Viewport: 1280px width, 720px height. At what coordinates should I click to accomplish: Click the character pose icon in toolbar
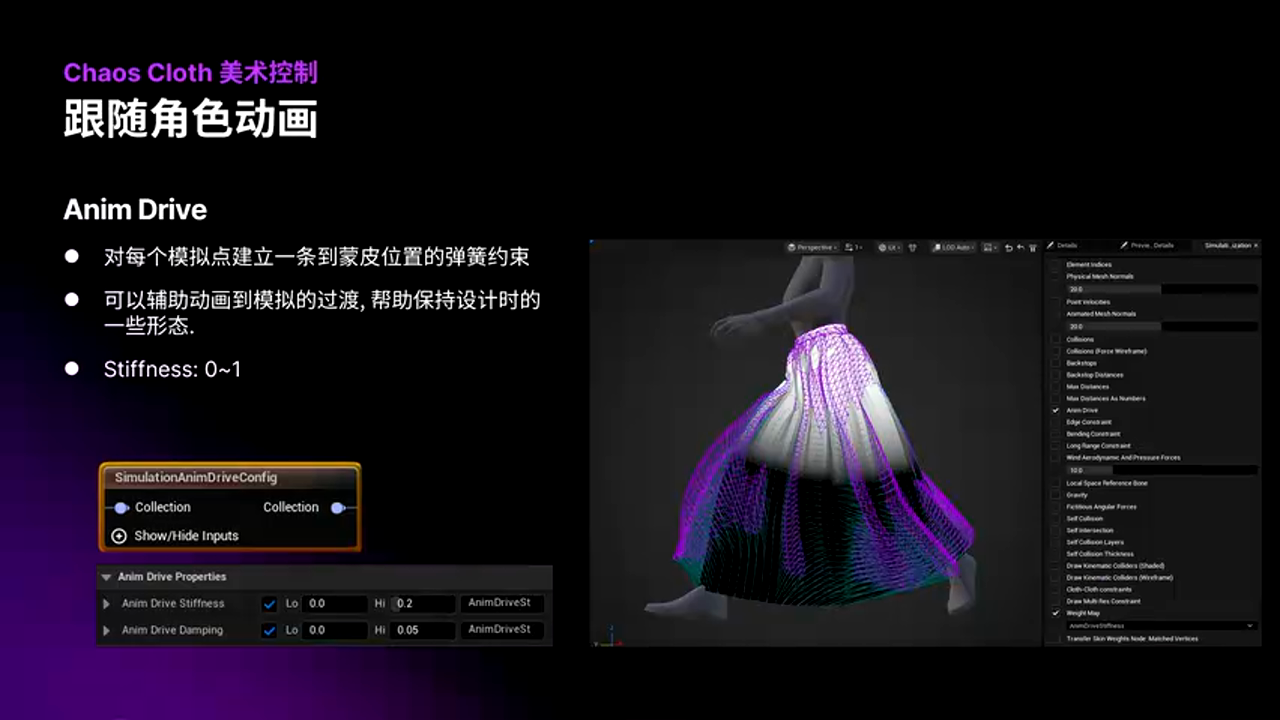(x=911, y=245)
